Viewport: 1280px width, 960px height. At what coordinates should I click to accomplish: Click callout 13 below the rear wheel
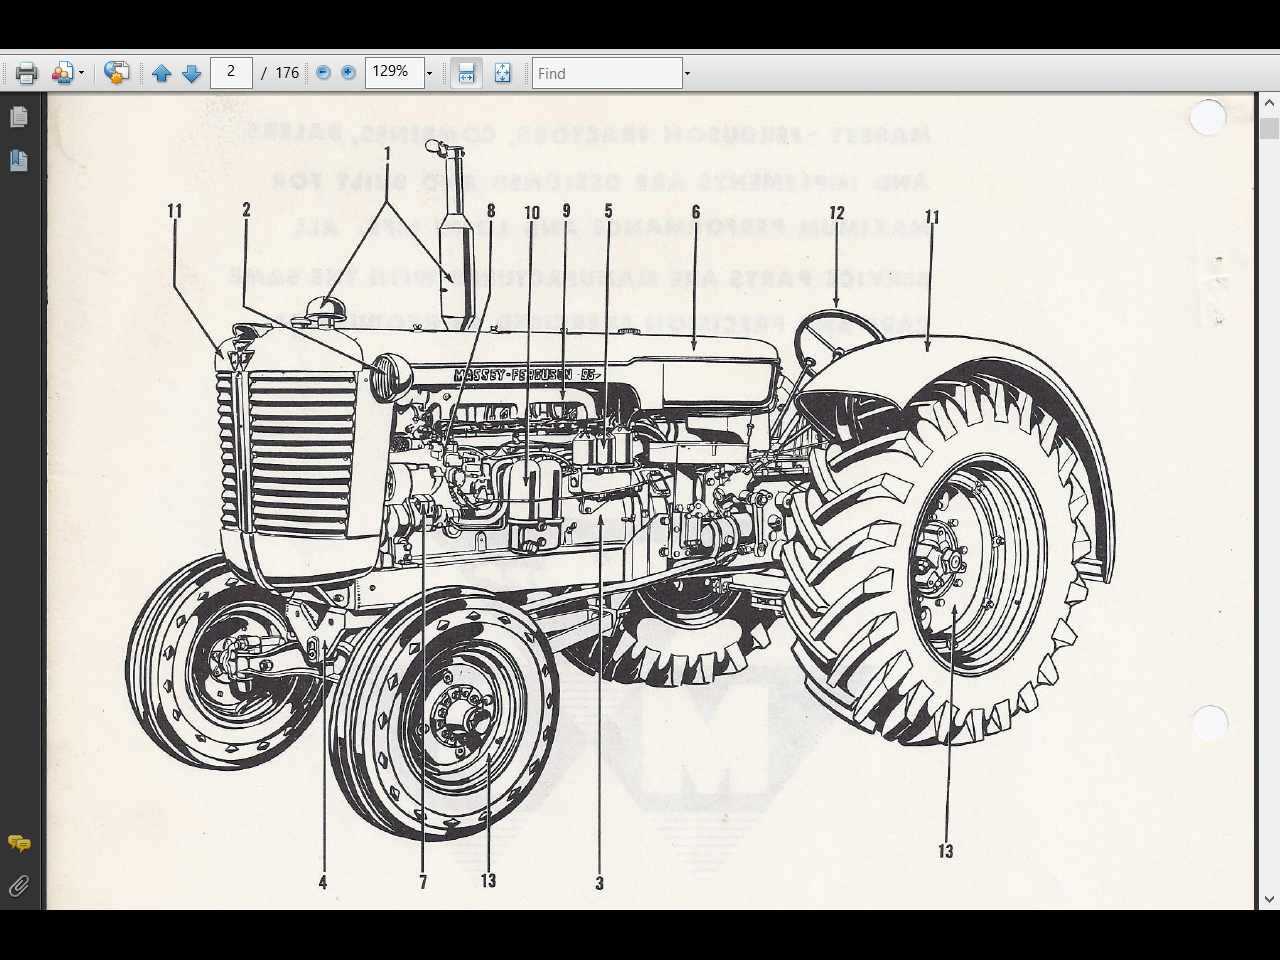pos(945,851)
